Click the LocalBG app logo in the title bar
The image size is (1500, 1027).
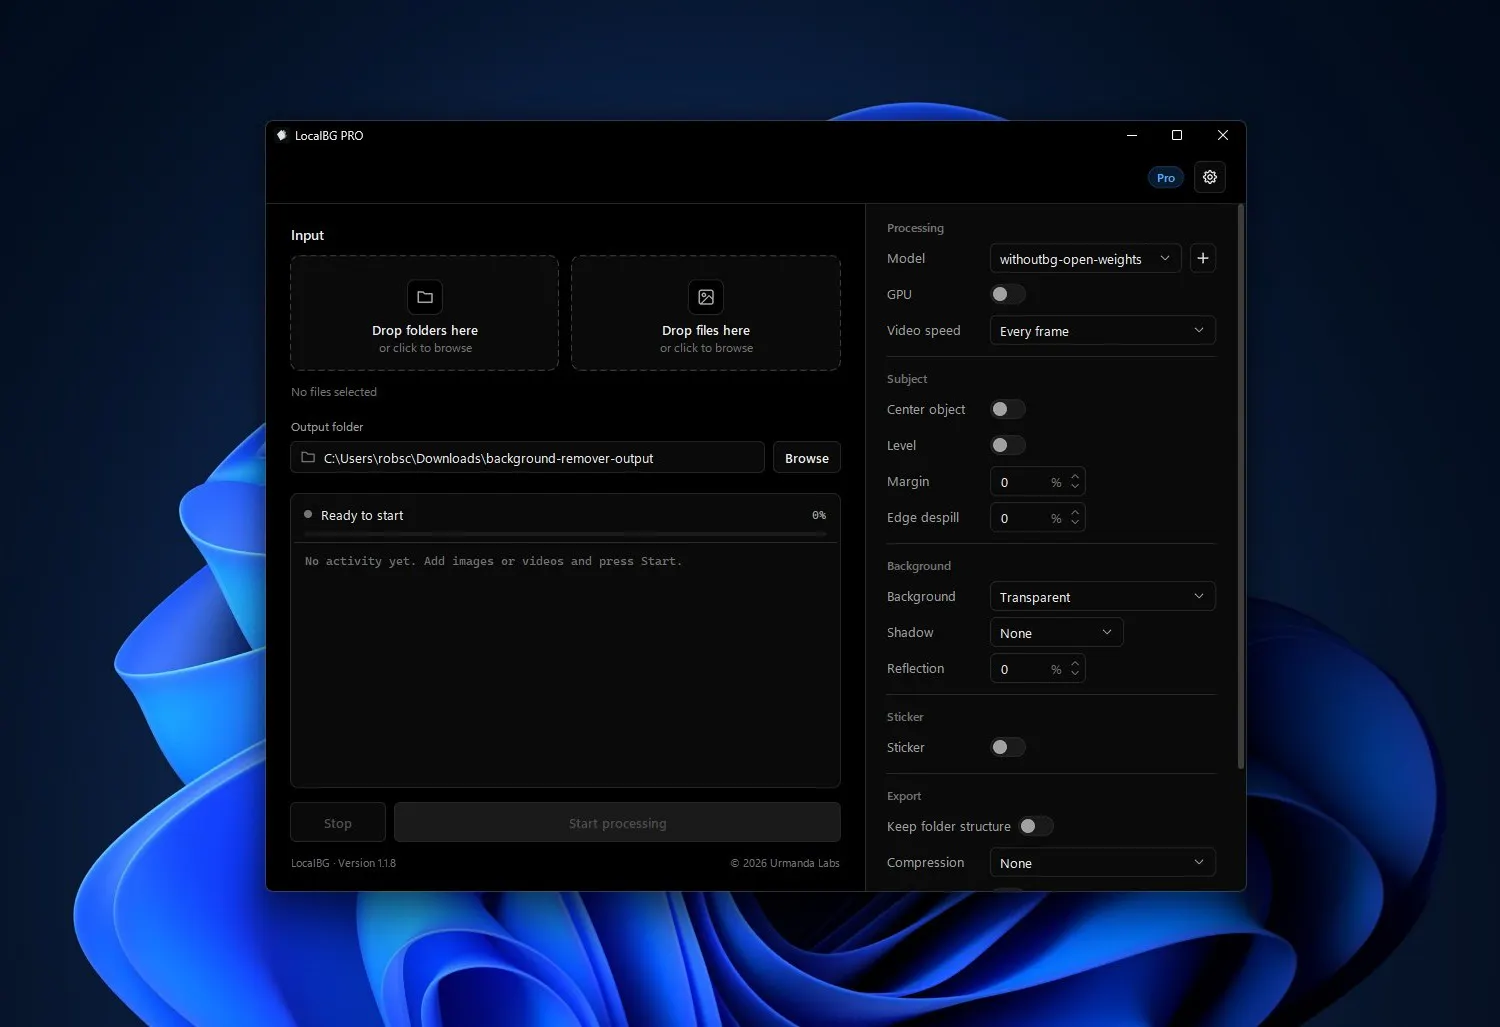(282, 135)
